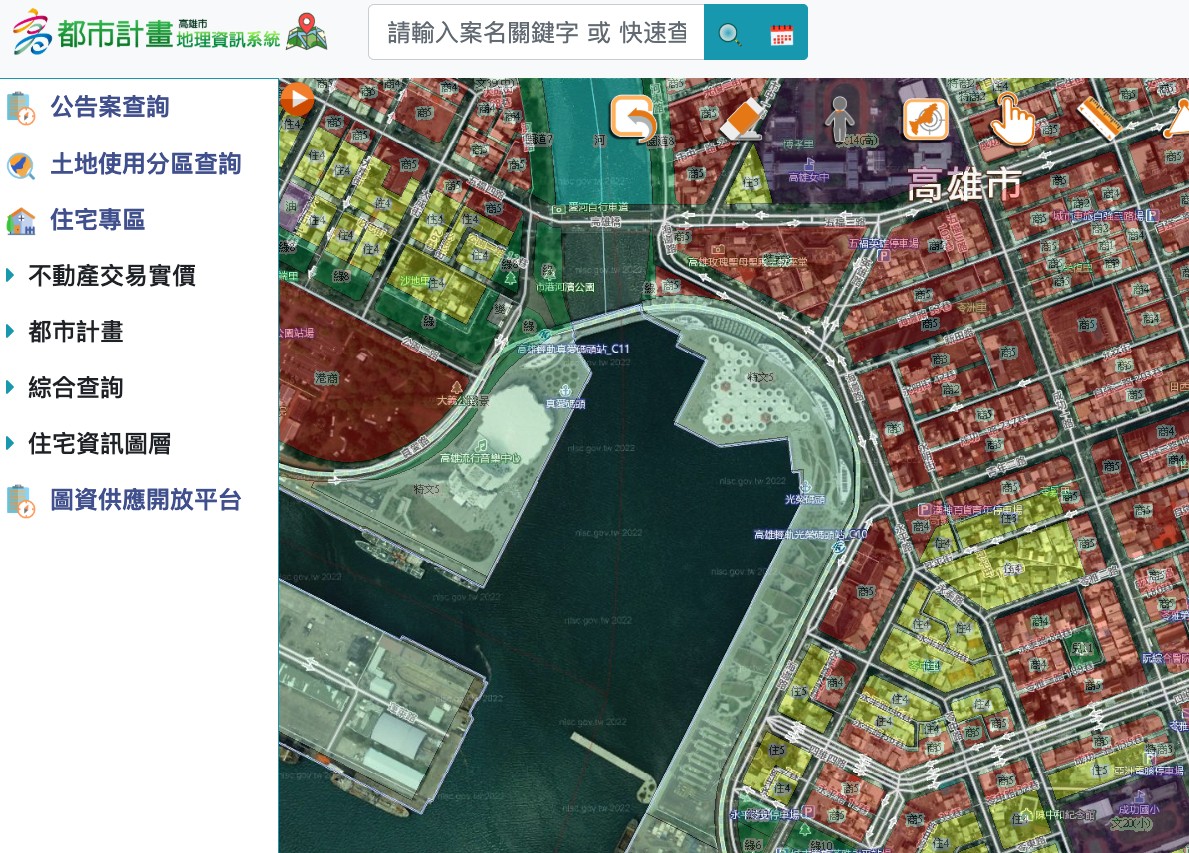Viewport: 1189px width, 853px height.
Task: Click the orange play arrow to expand toolbar
Action: coord(297,98)
